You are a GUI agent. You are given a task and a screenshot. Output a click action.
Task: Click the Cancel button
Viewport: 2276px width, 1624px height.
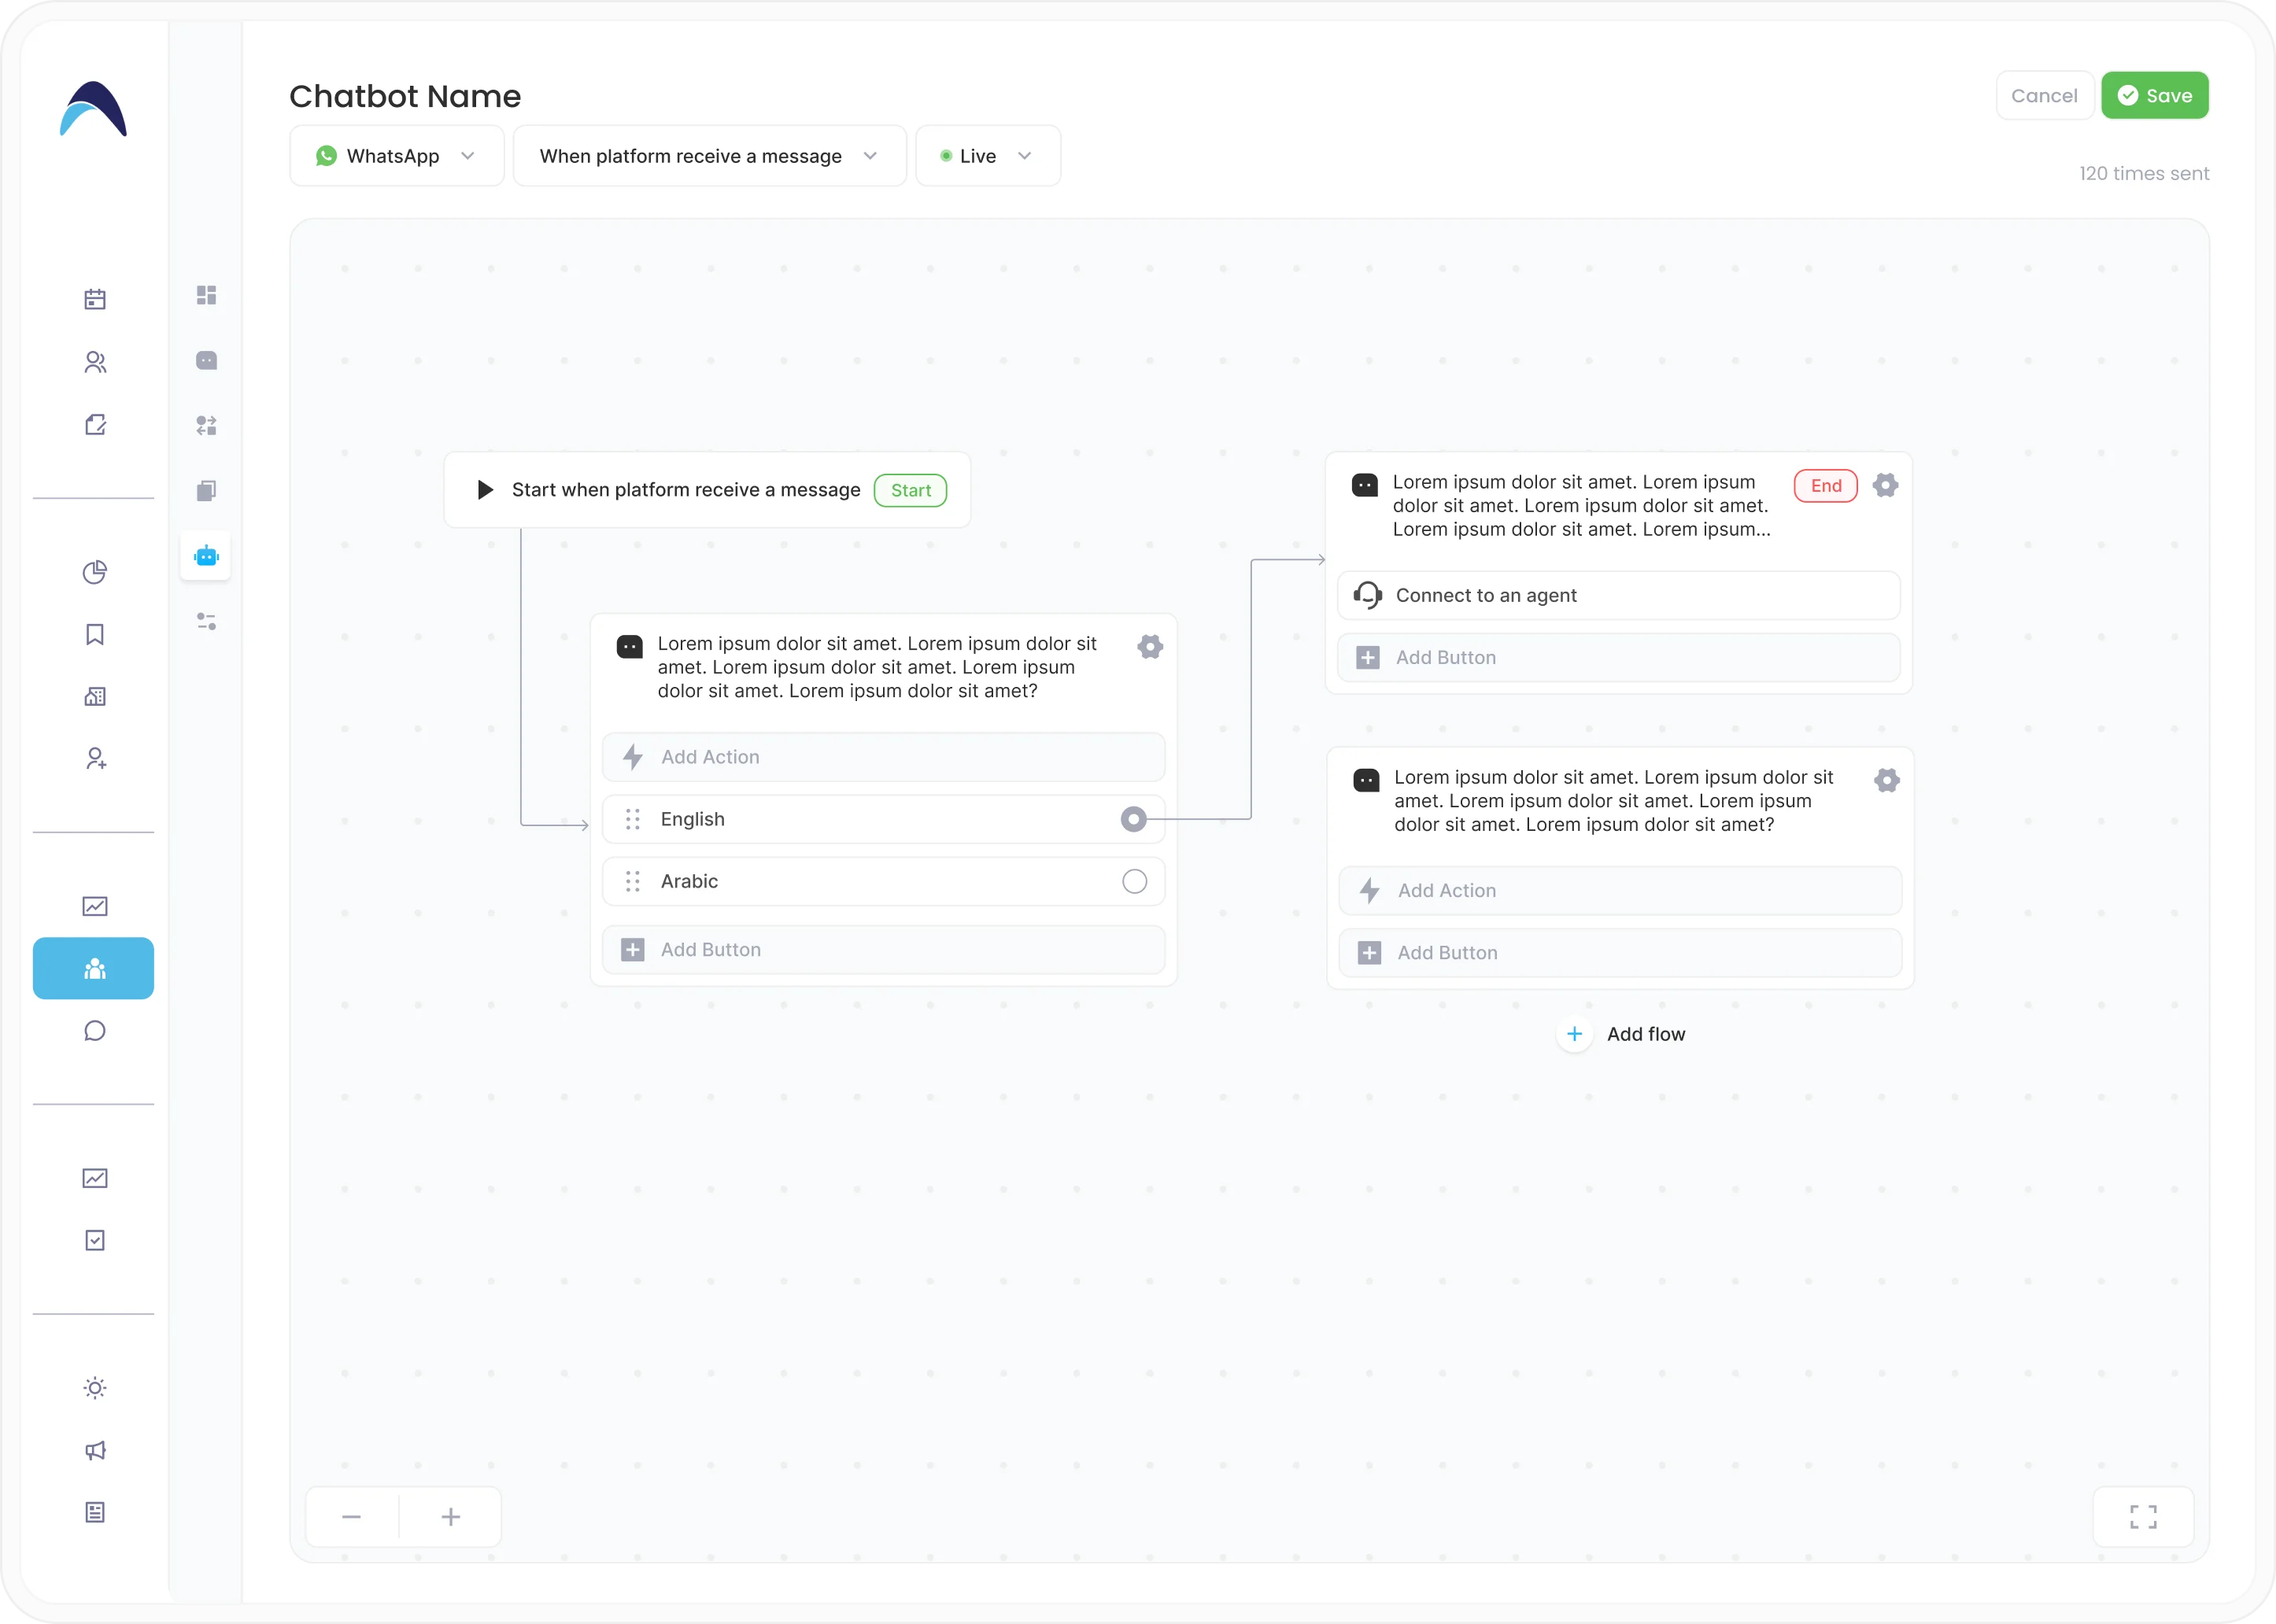2044,95
